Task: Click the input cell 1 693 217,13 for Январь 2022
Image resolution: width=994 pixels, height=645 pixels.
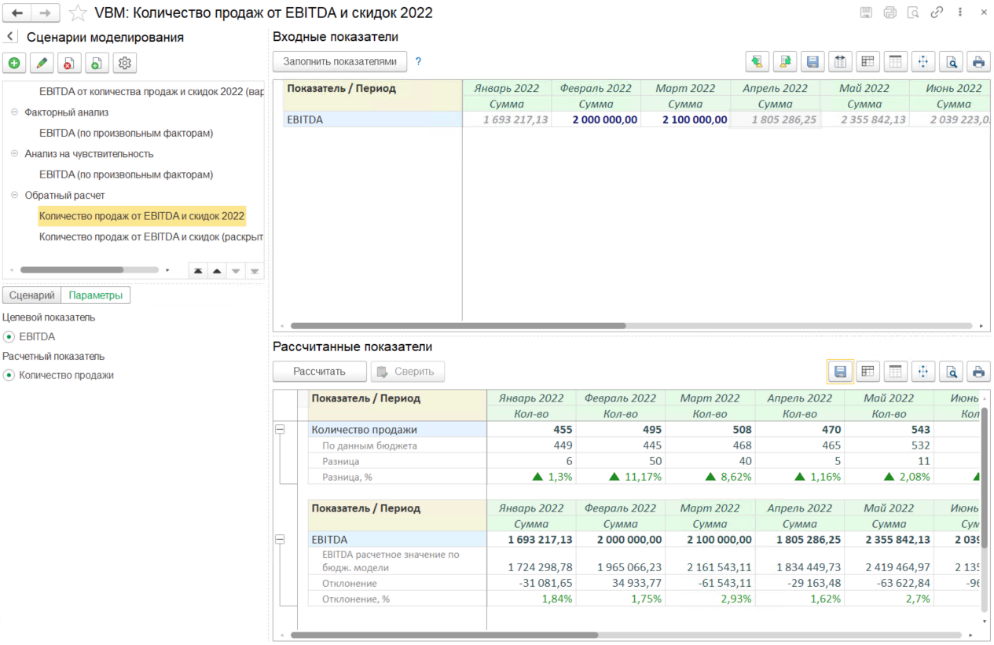Action: click(507, 119)
